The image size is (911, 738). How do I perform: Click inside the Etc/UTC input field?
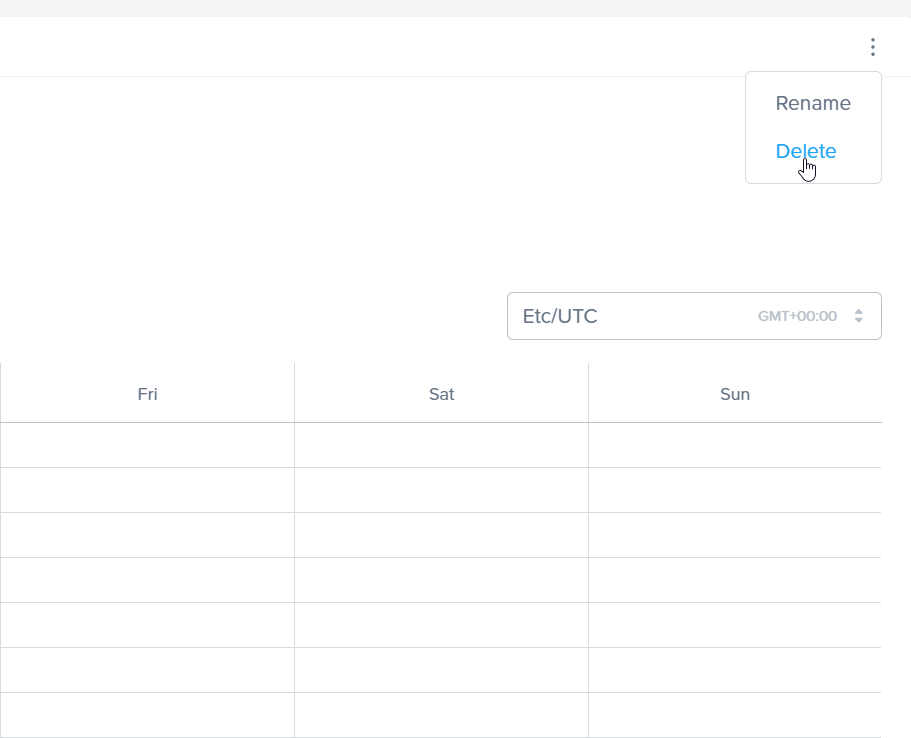pyautogui.click(x=600, y=315)
